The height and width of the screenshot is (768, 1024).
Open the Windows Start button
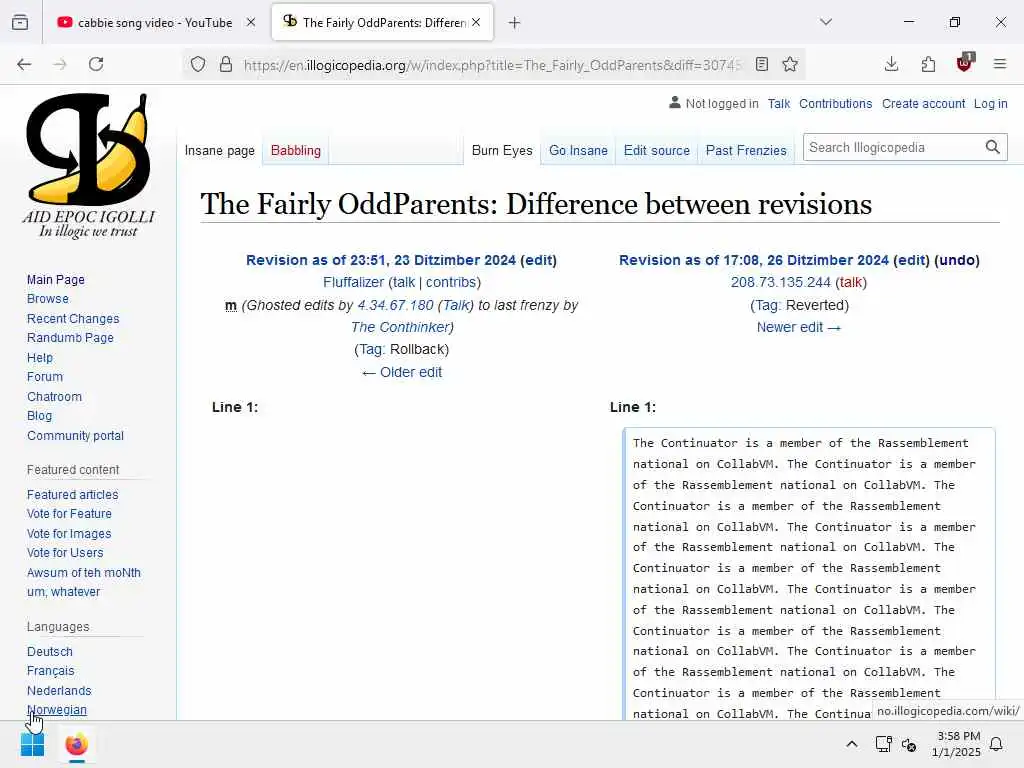pos(32,744)
